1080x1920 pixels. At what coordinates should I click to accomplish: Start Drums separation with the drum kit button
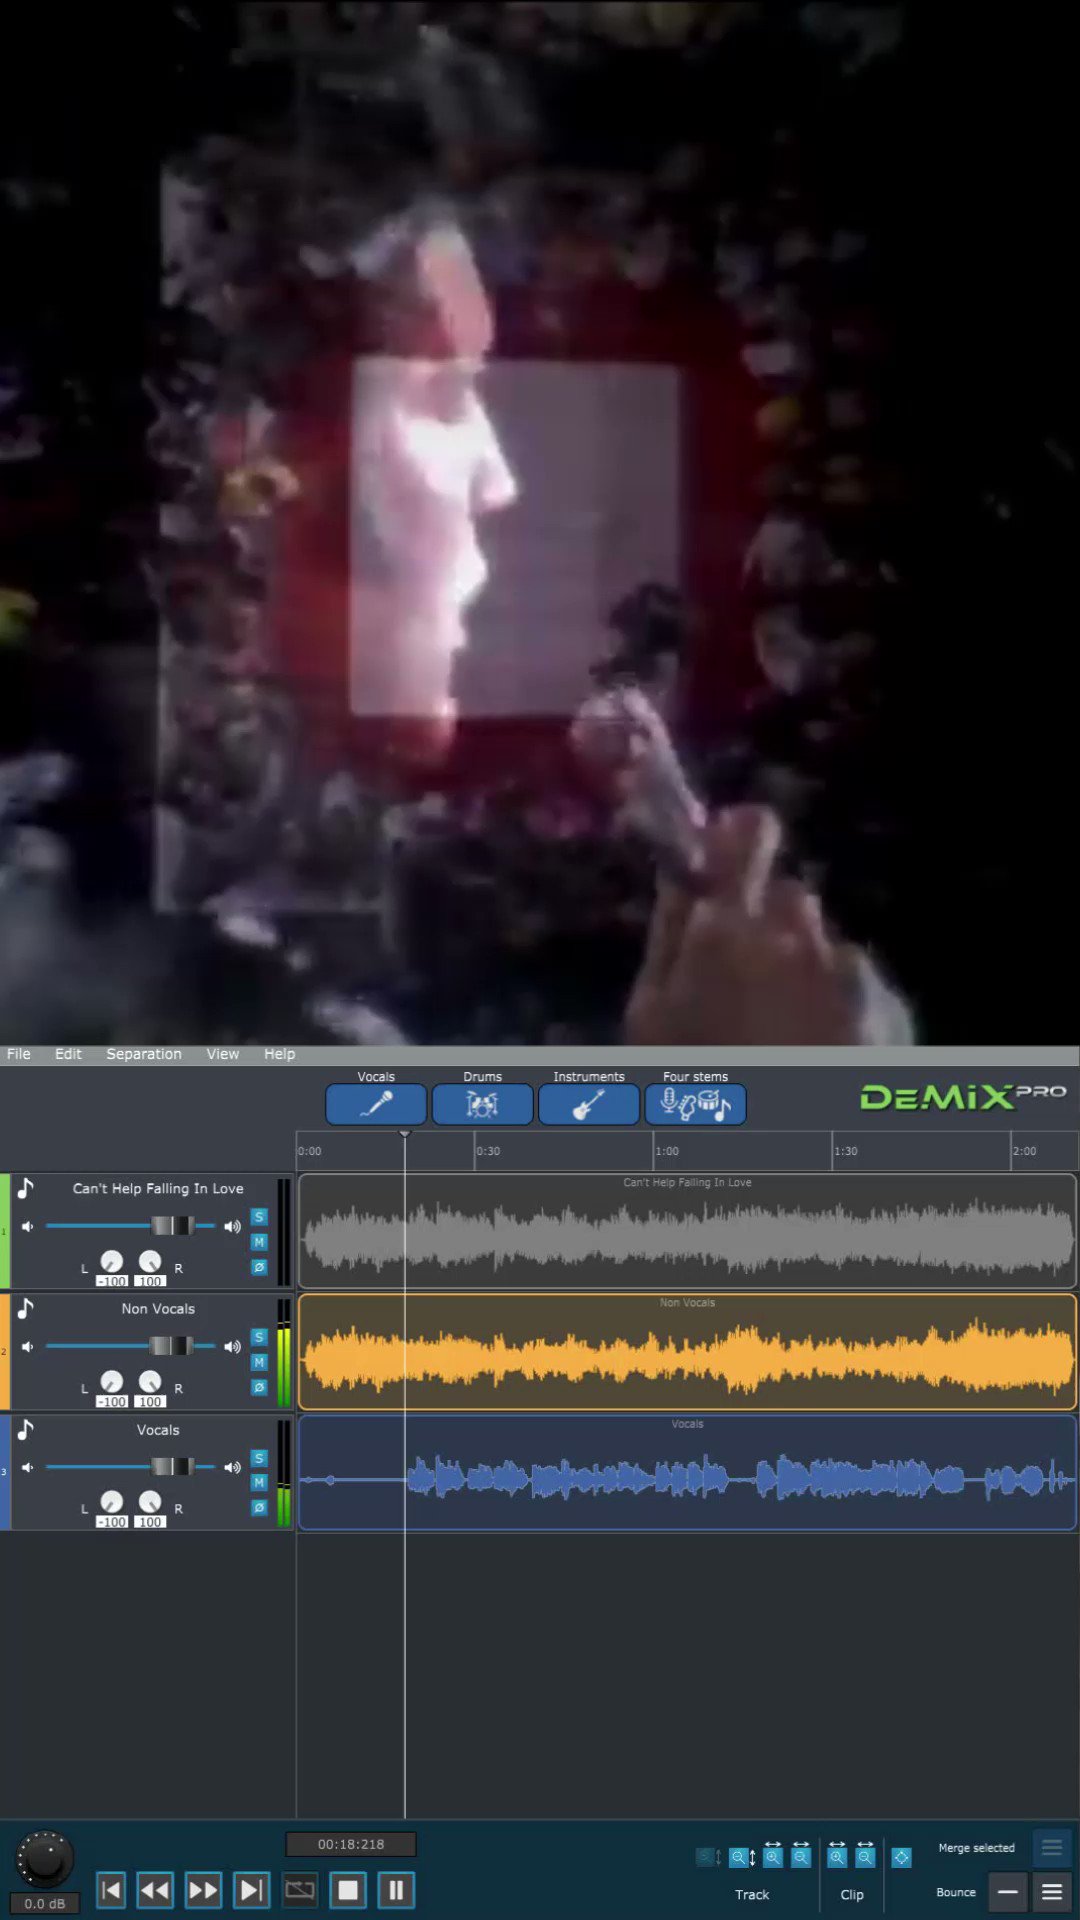[x=482, y=1104]
